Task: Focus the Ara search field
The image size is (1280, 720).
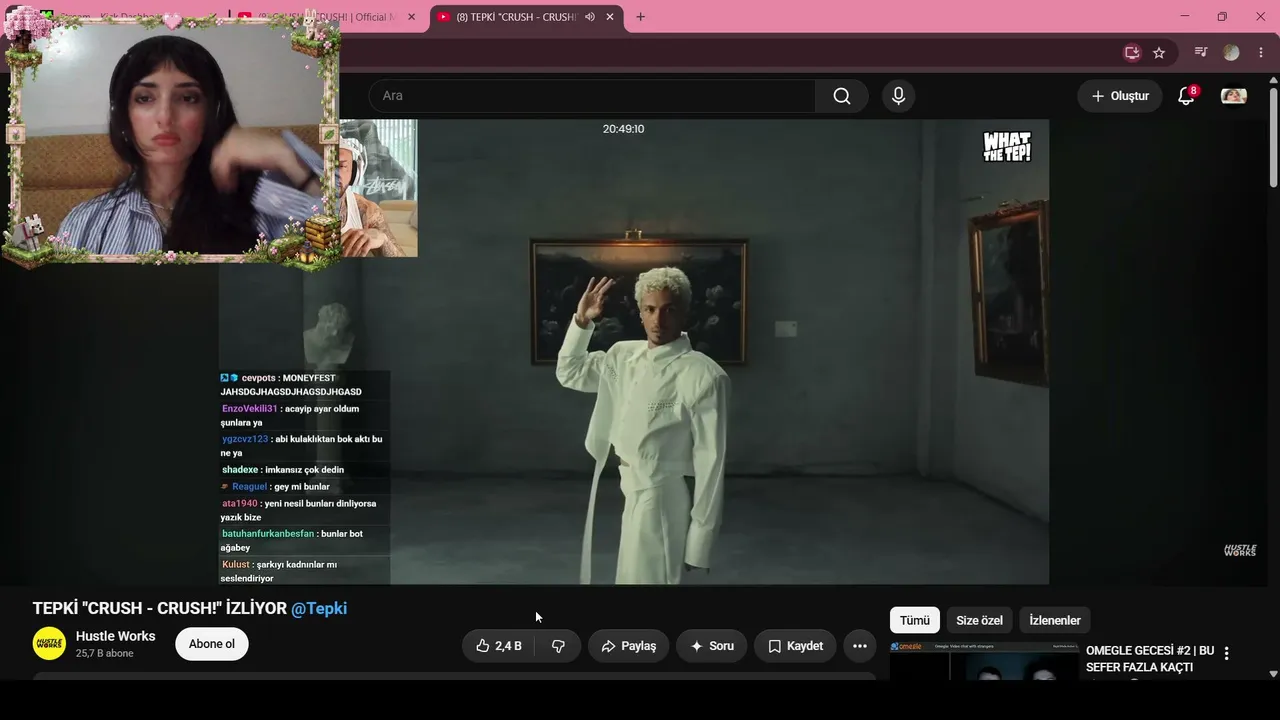Action: tap(592, 96)
